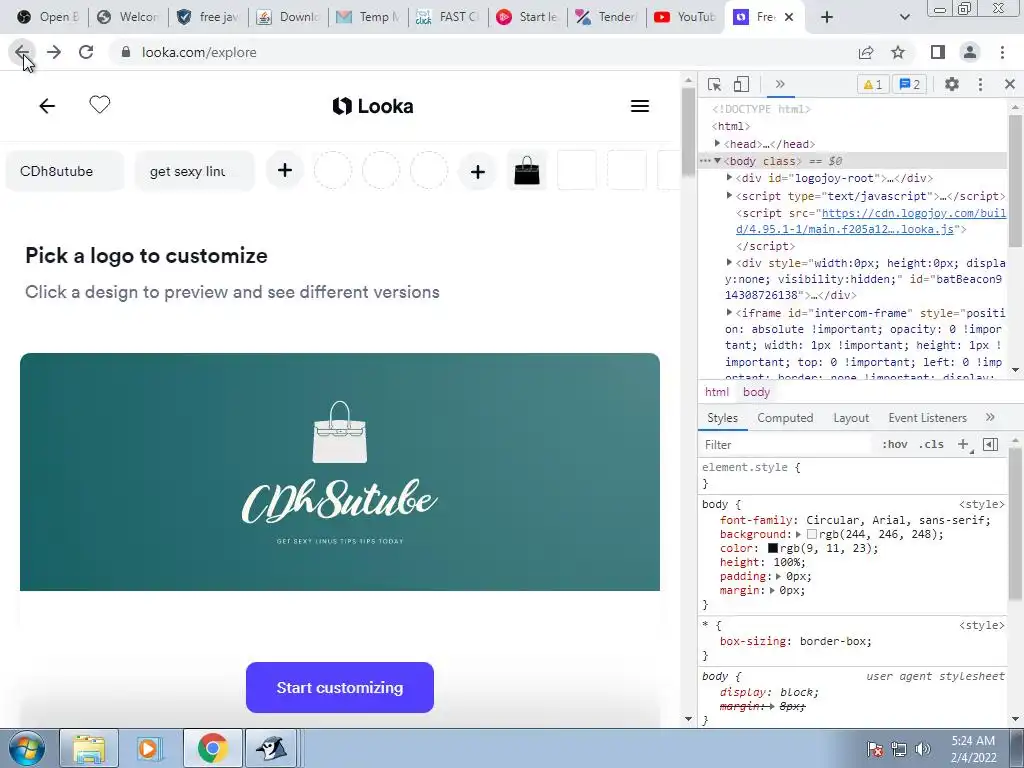
Task: Open the Chrome side panel icon
Action: click(938, 52)
